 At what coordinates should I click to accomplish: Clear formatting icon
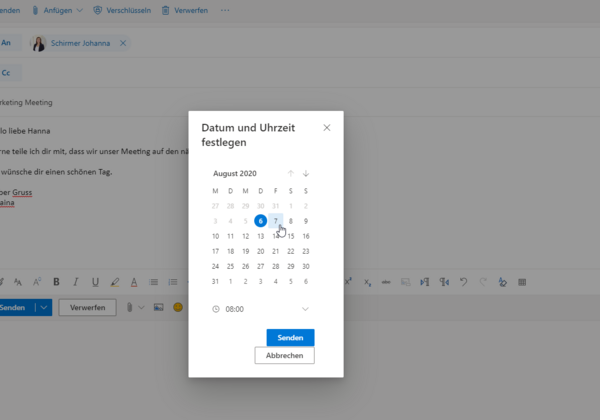(x=502, y=282)
